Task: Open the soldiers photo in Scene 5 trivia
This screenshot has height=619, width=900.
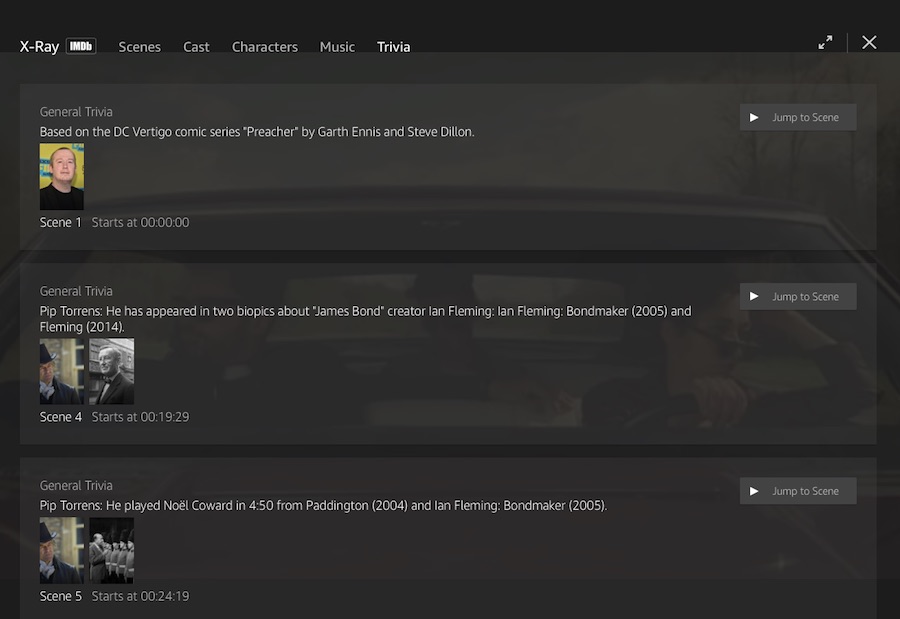Action: tap(111, 550)
